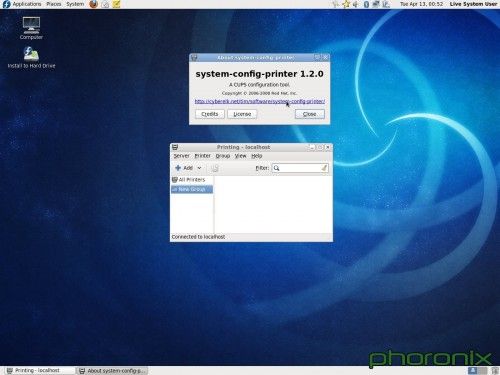
Task: Open the Printer menu in Printing window
Action: (x=202, y=156)
